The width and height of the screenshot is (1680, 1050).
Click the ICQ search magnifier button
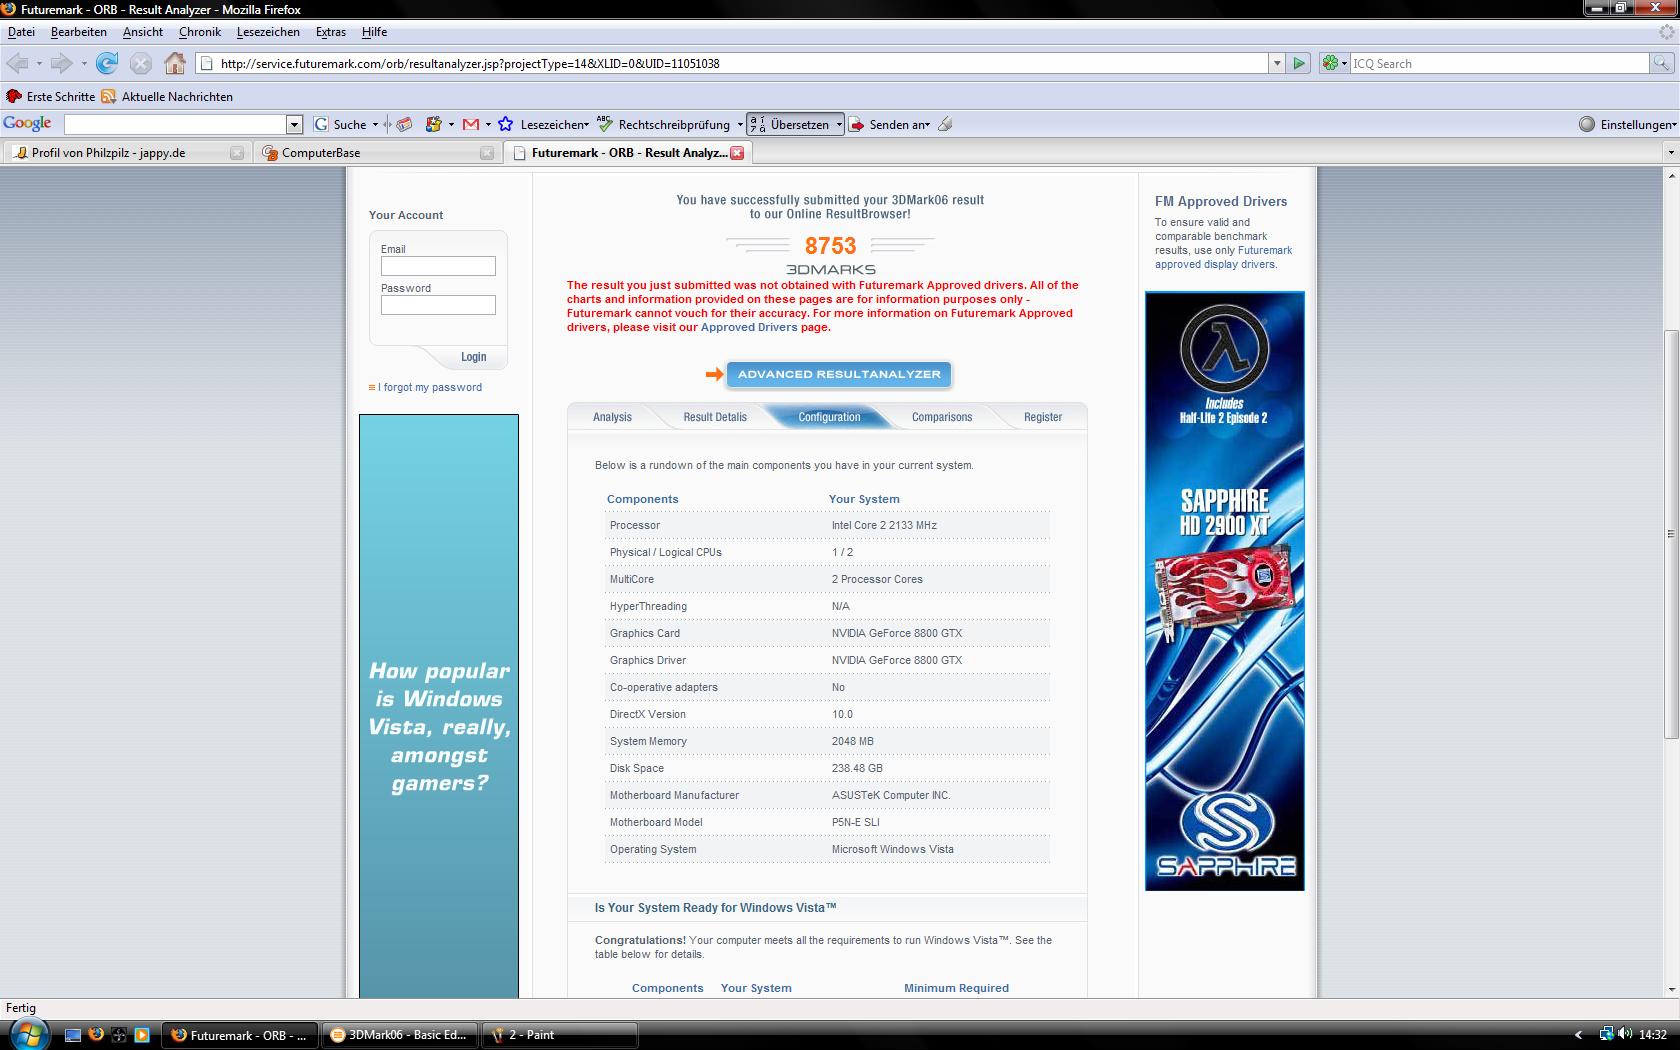click(1661, 63)
